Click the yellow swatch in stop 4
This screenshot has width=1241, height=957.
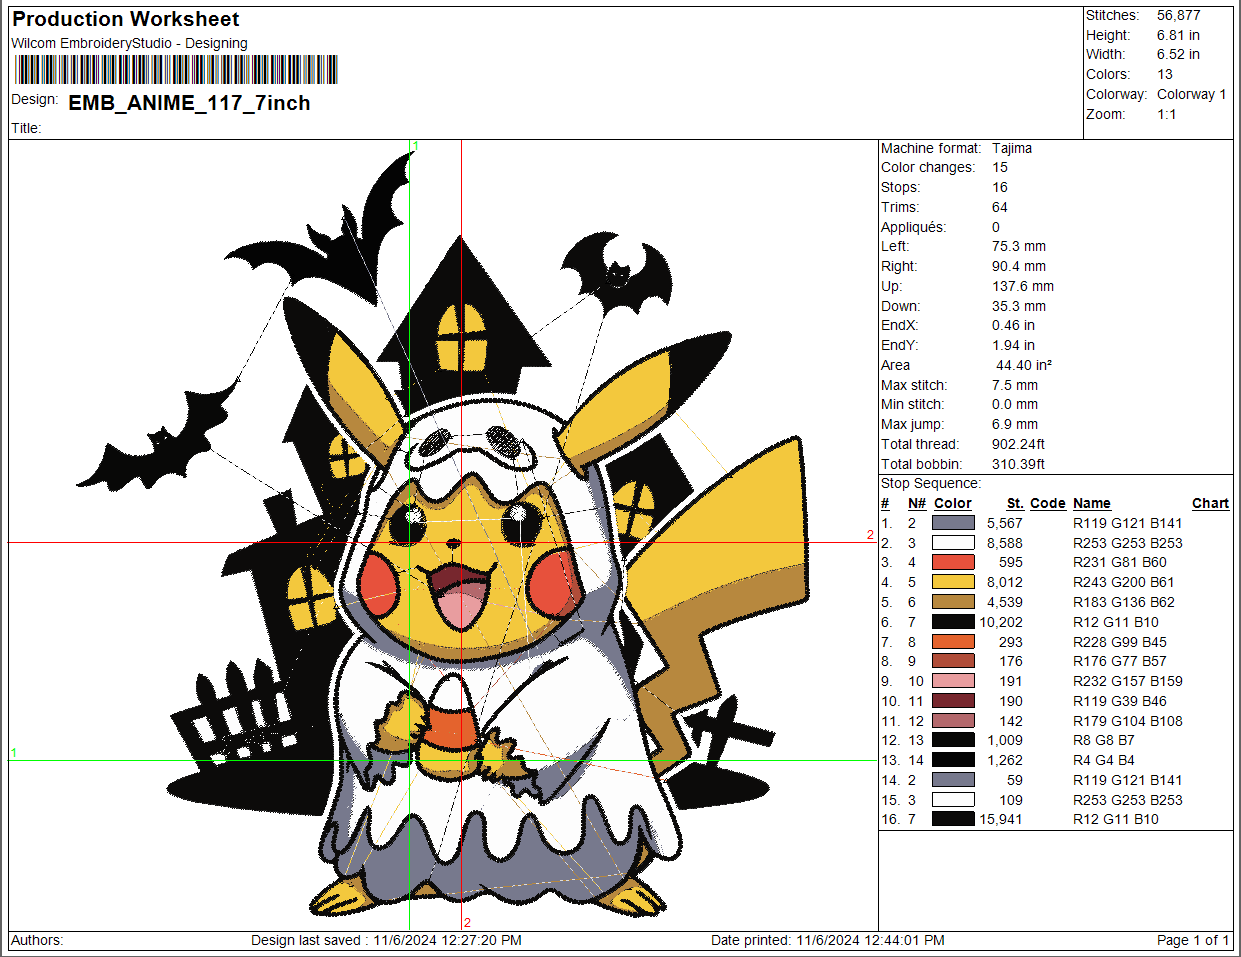(x=953, y=582)
